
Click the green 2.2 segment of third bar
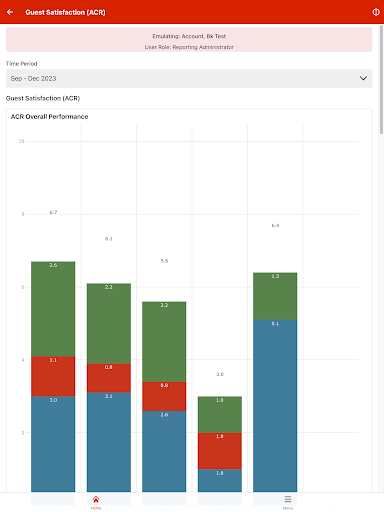(x=164, y=342)
